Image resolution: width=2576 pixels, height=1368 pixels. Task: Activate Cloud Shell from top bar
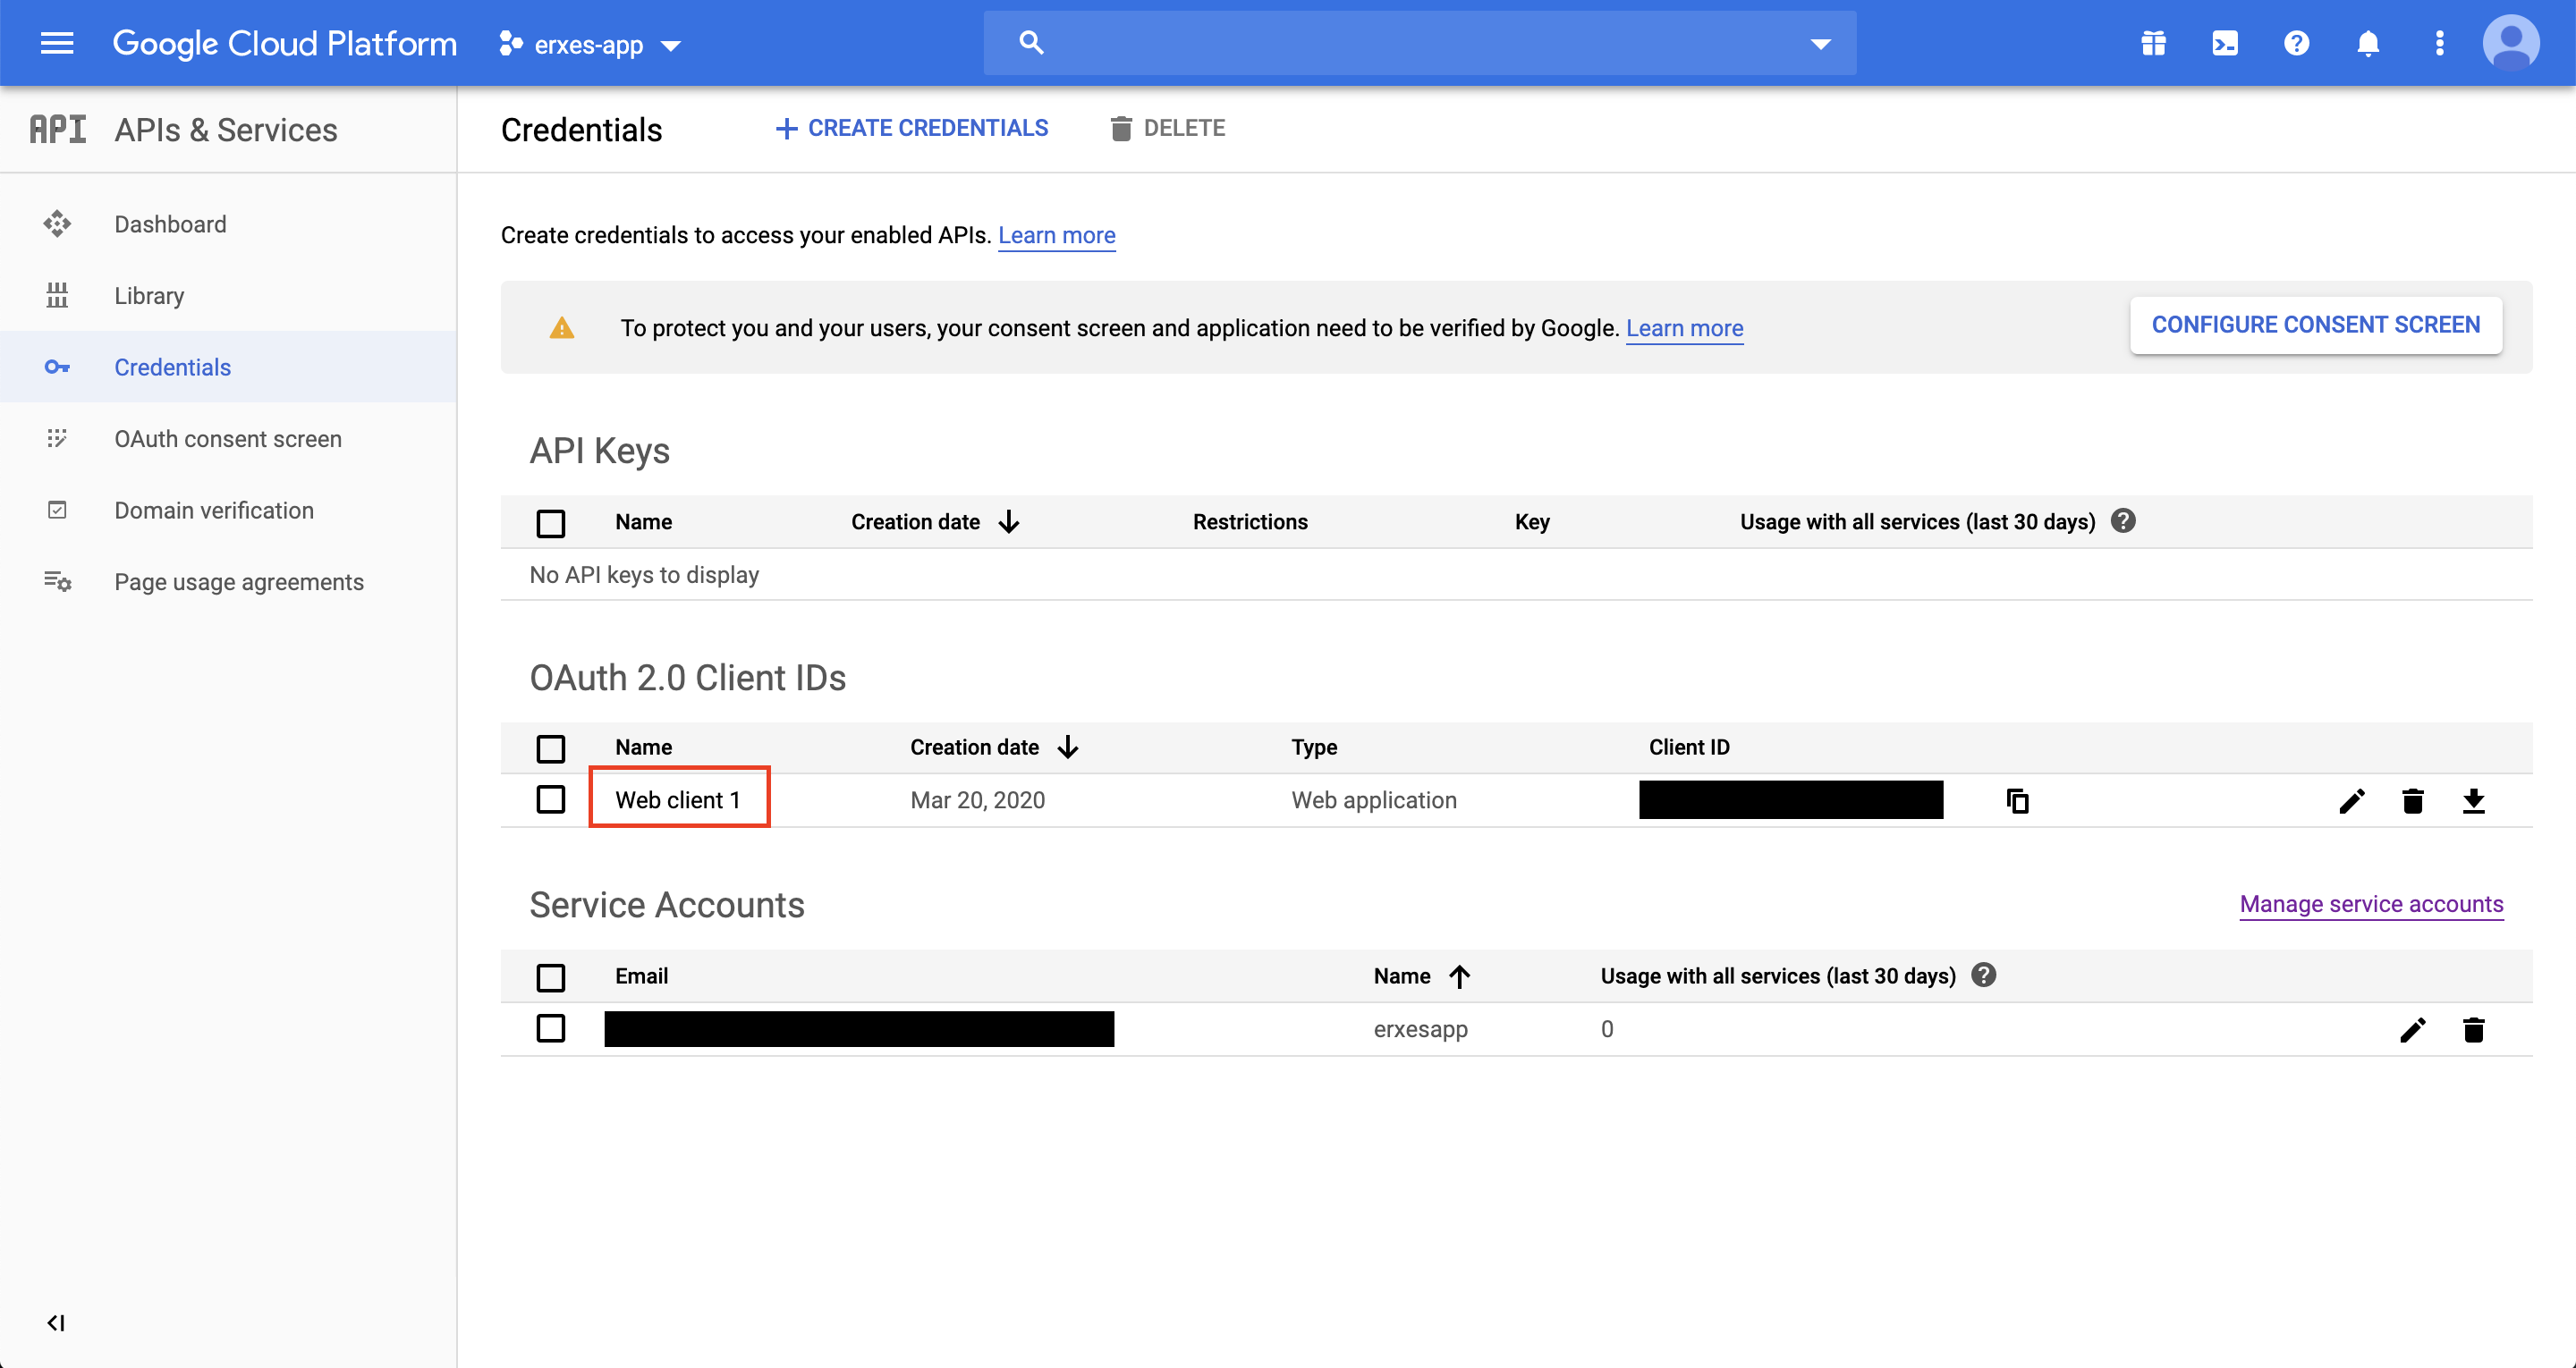2225,43
